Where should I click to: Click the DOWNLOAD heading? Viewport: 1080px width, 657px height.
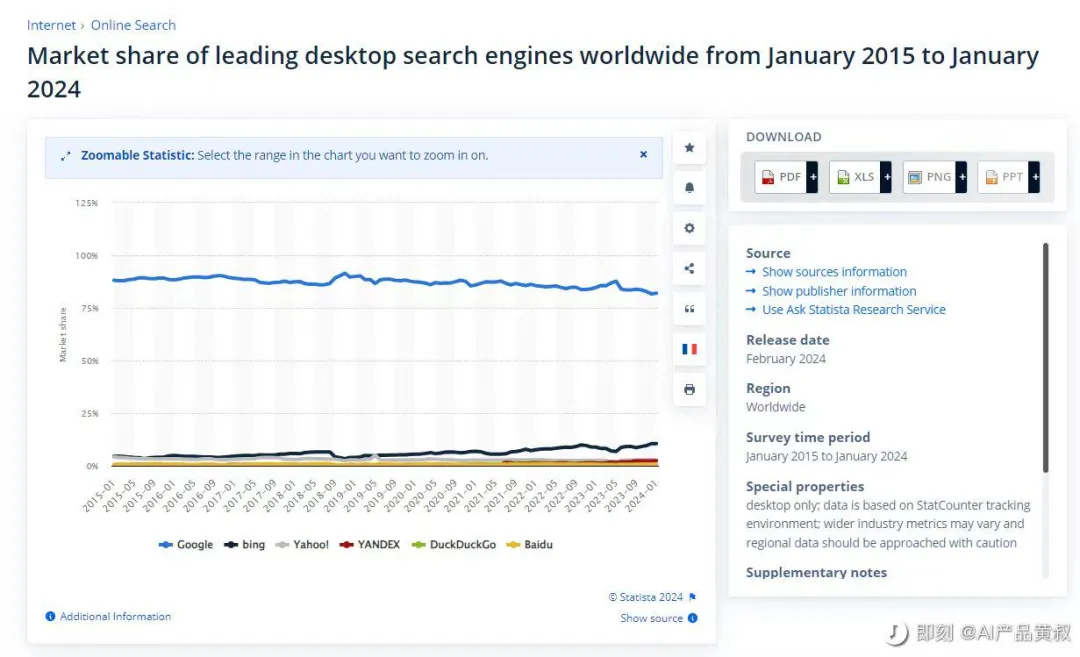pyautogui.click(x=784, y=137)
